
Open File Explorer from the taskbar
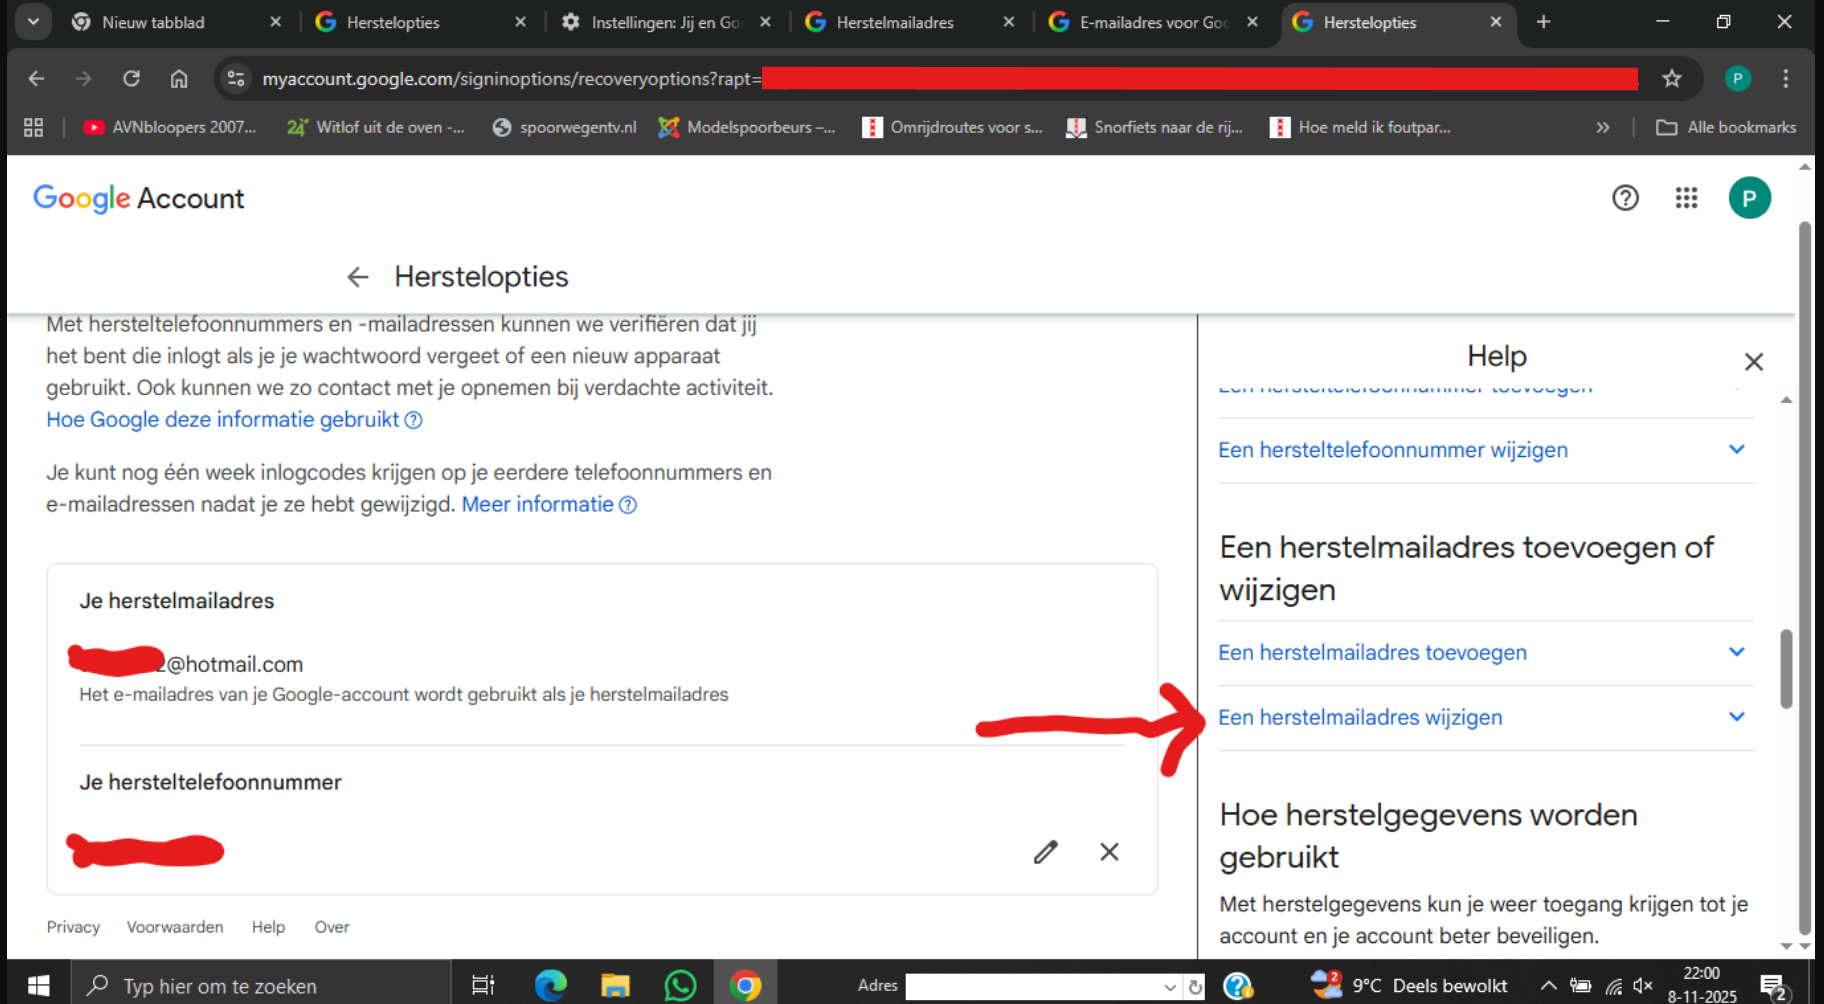click(x=615, y=986)
